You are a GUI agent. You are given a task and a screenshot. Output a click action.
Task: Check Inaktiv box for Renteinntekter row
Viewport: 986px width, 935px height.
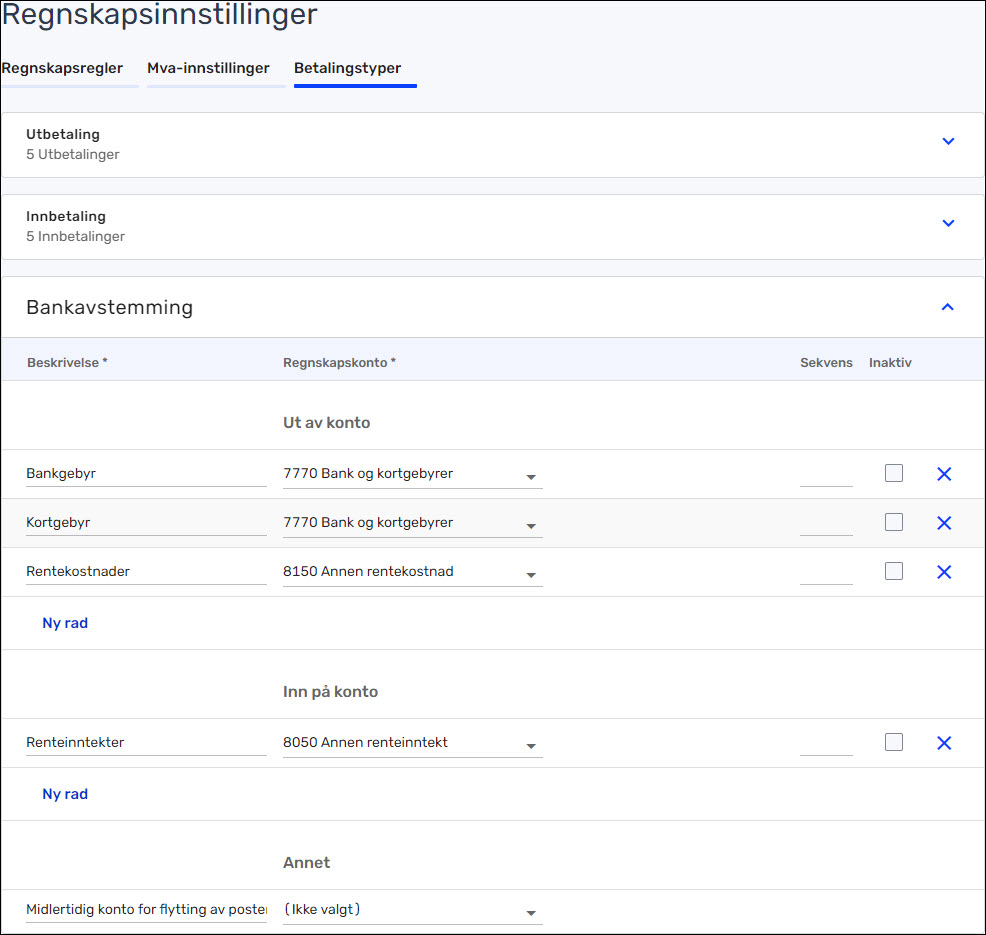[x=894, y=742]
